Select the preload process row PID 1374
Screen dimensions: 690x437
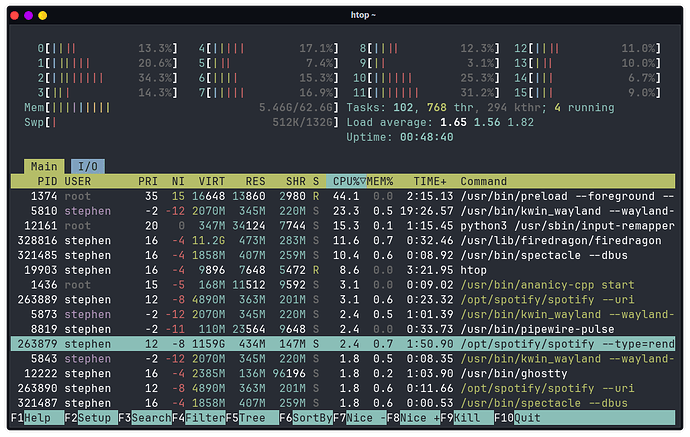coord(343,196)
